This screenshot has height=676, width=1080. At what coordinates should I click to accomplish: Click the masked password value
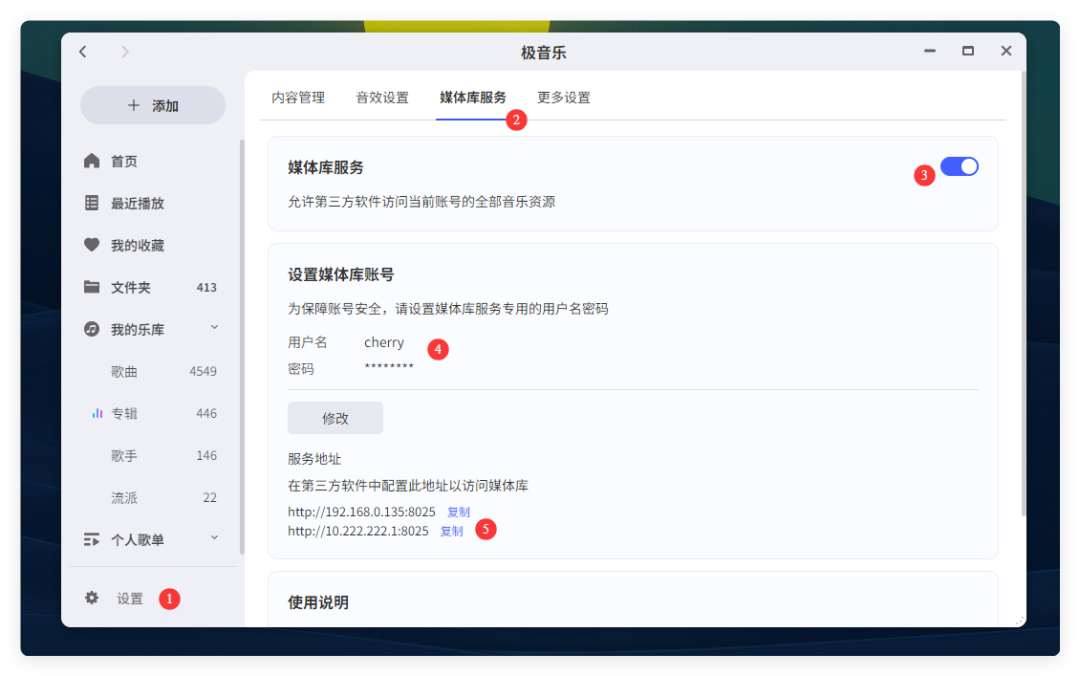click(389, 367)
